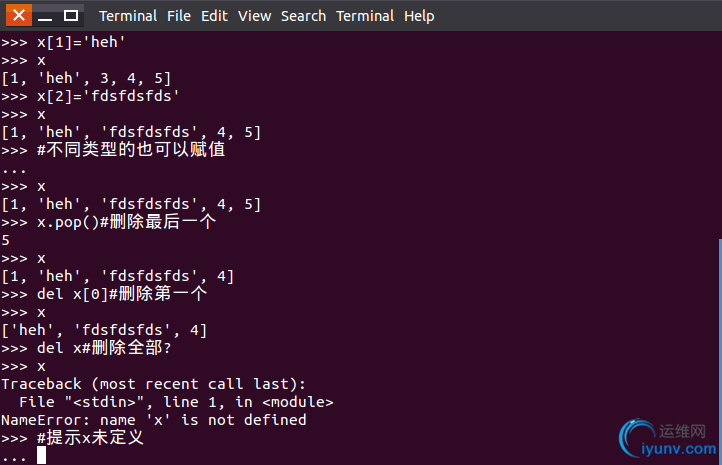Click the x[2]='fdsfdsfds' assignment line
The image size is (722, 465).
pyautogui.click(x=90, y=96)
